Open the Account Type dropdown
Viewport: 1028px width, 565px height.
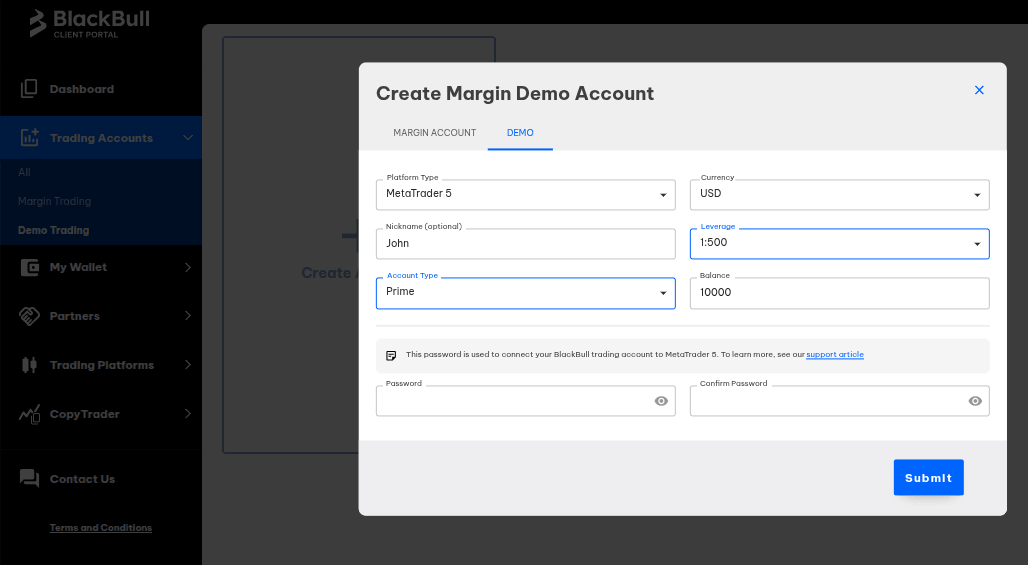pos(526,293)
